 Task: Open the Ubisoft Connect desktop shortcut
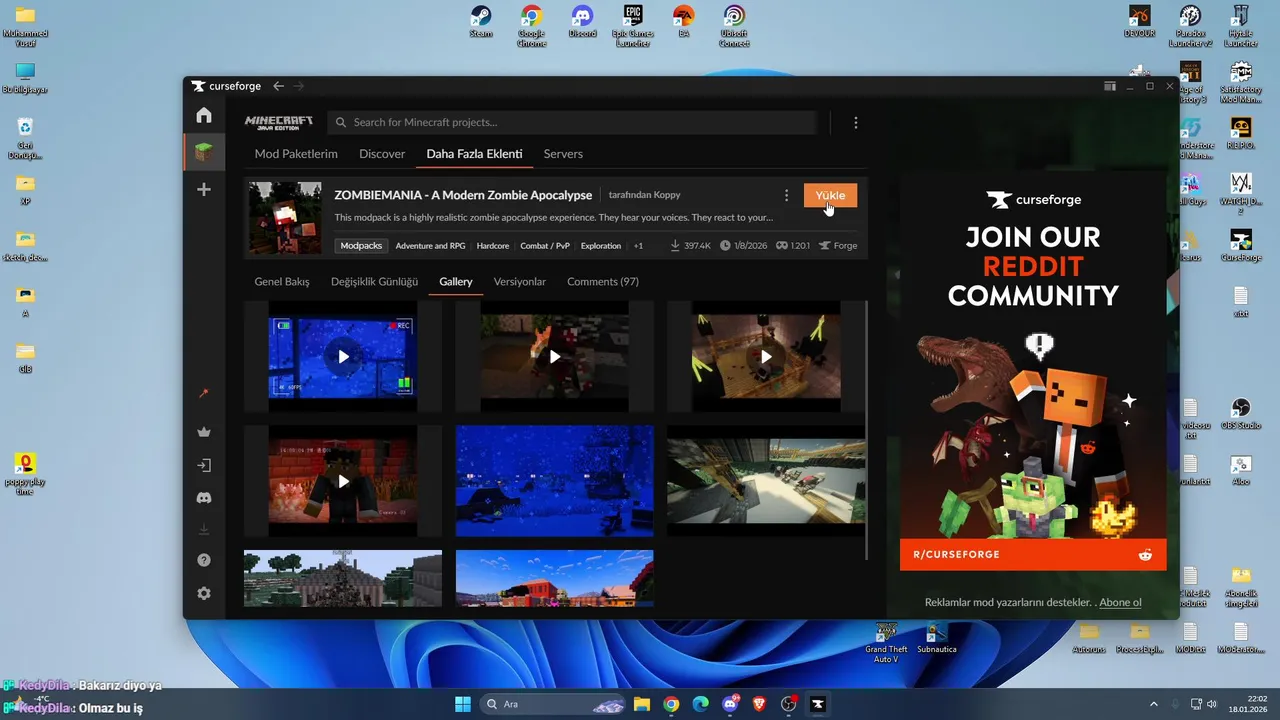[x=734, y=26]
